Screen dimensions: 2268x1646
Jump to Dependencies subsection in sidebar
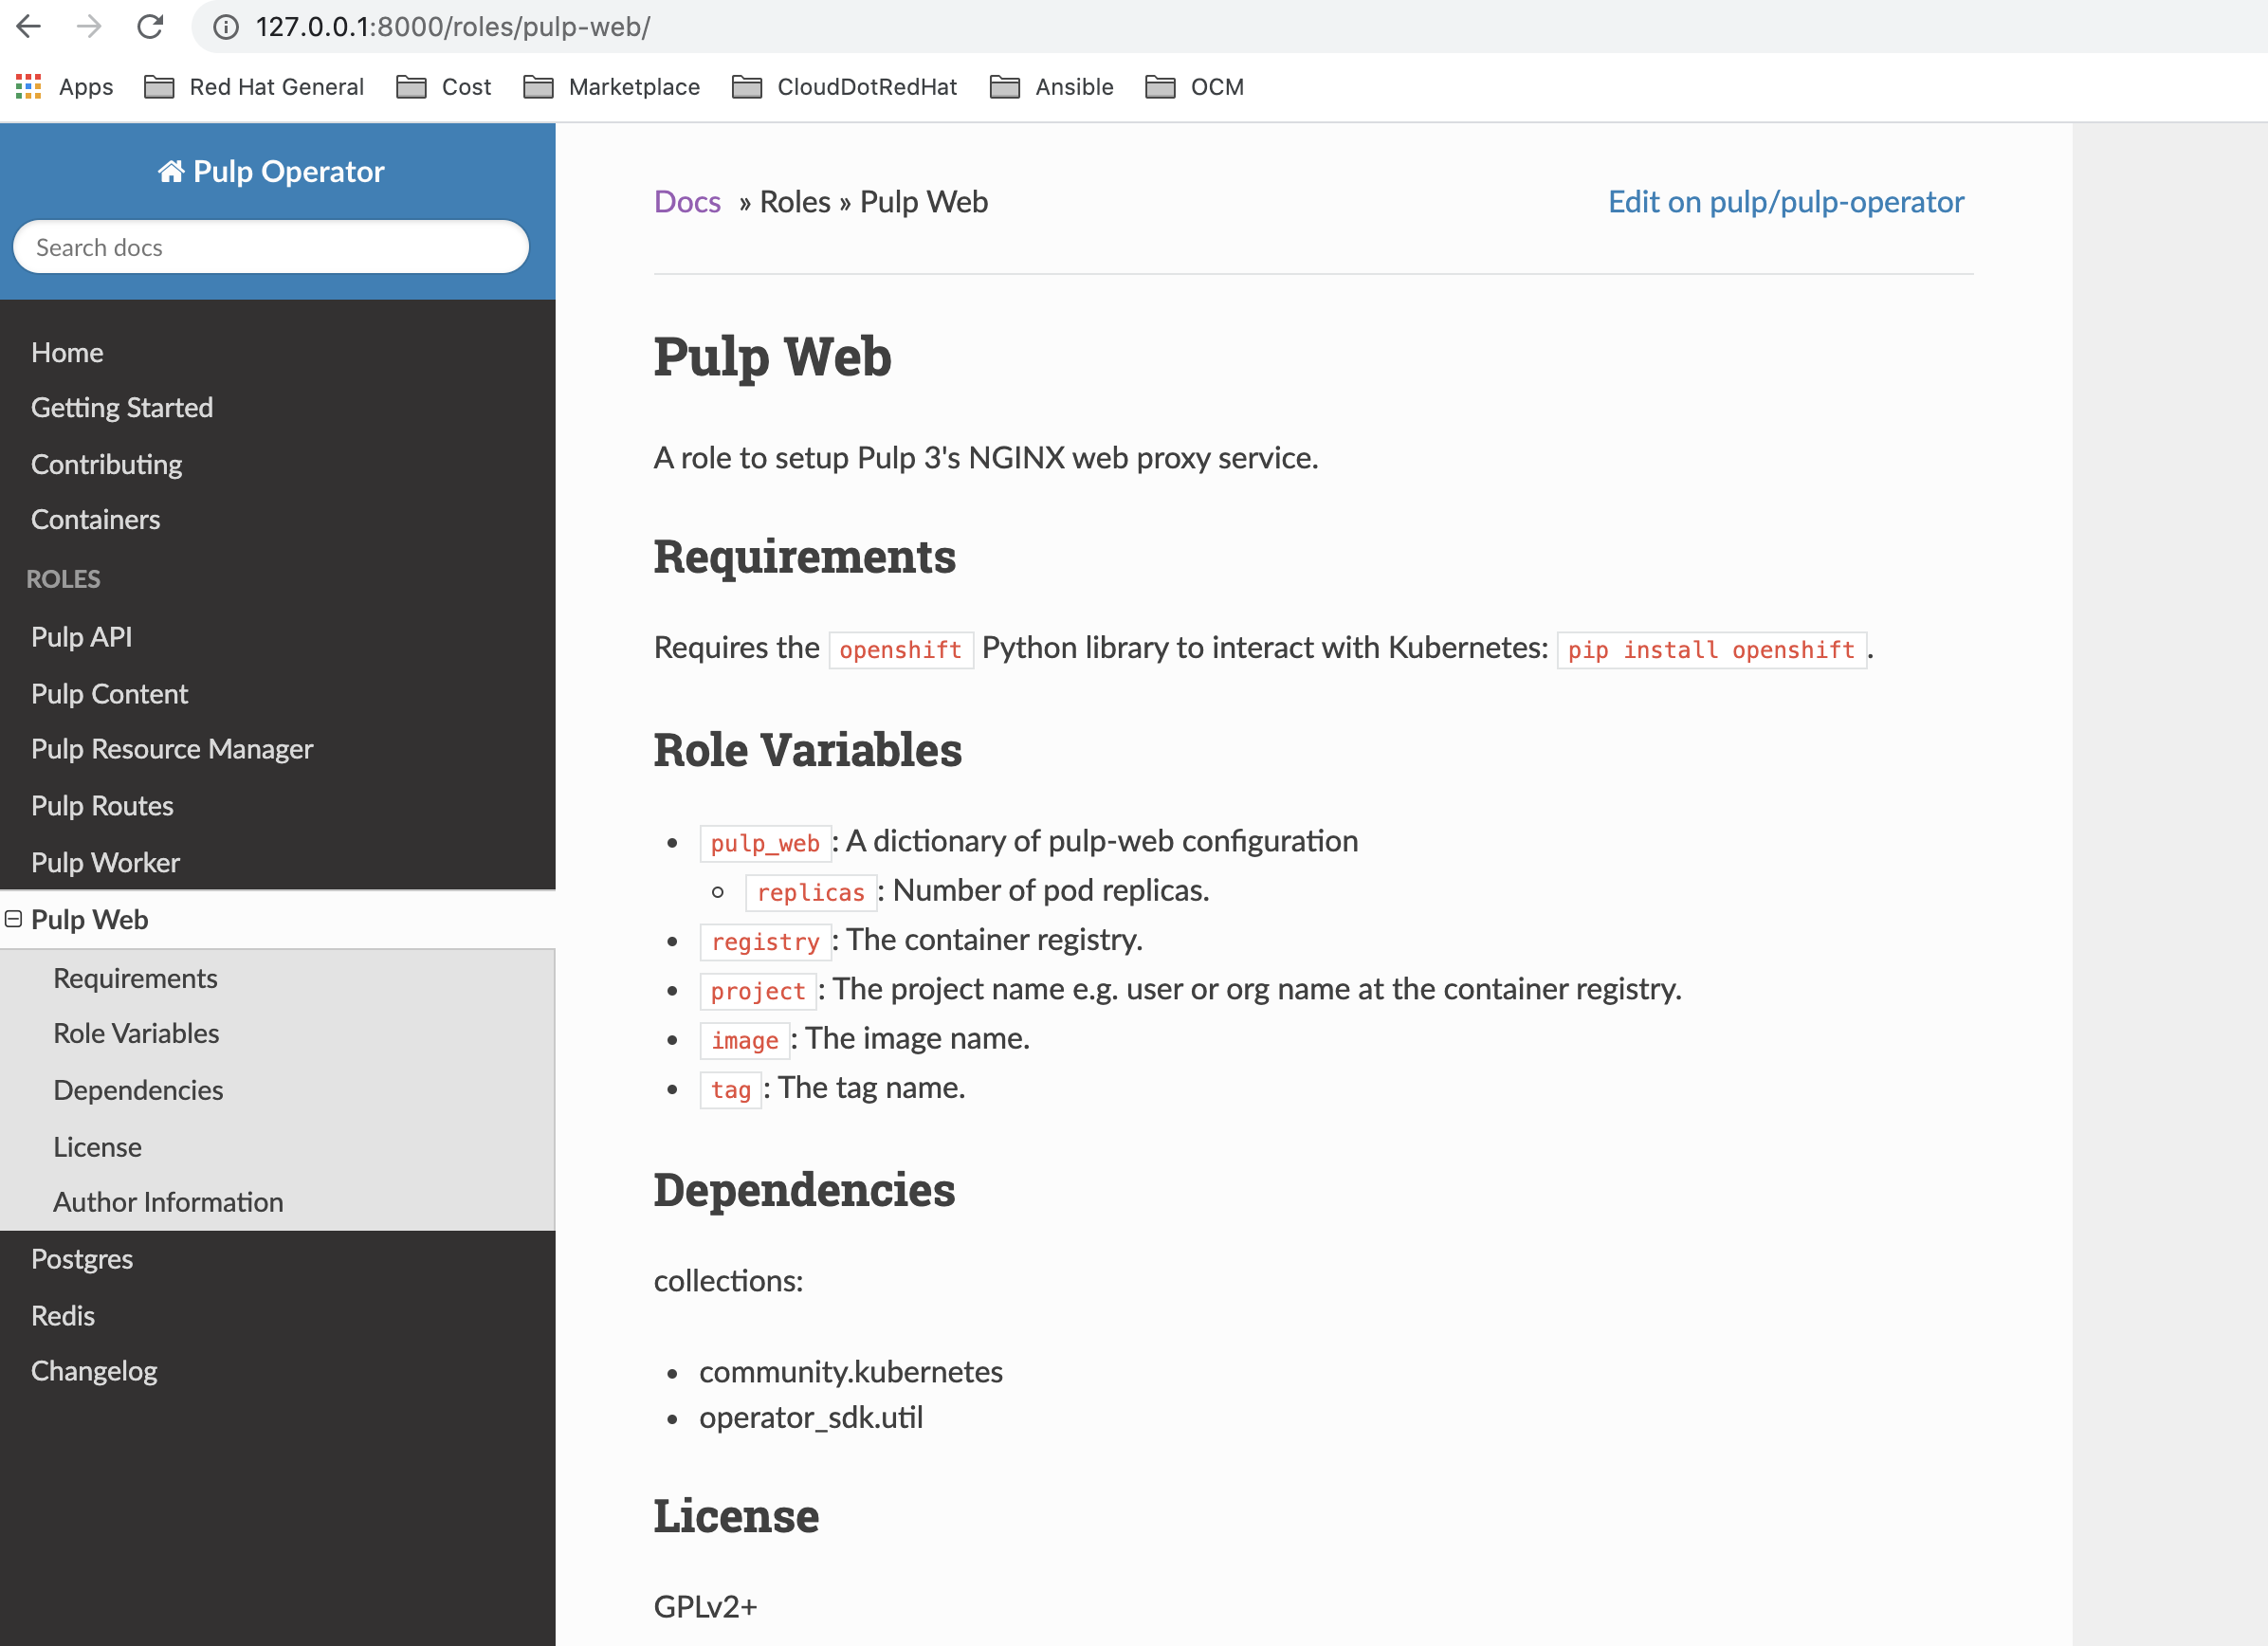(x=138, y=1090)
